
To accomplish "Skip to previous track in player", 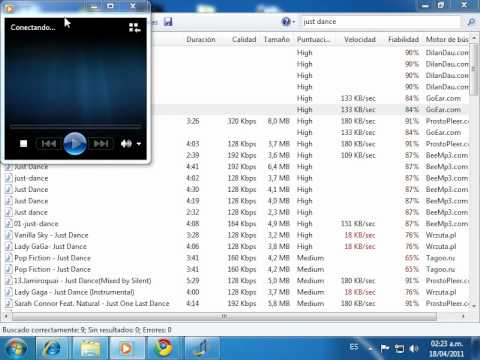I will 49,144.
